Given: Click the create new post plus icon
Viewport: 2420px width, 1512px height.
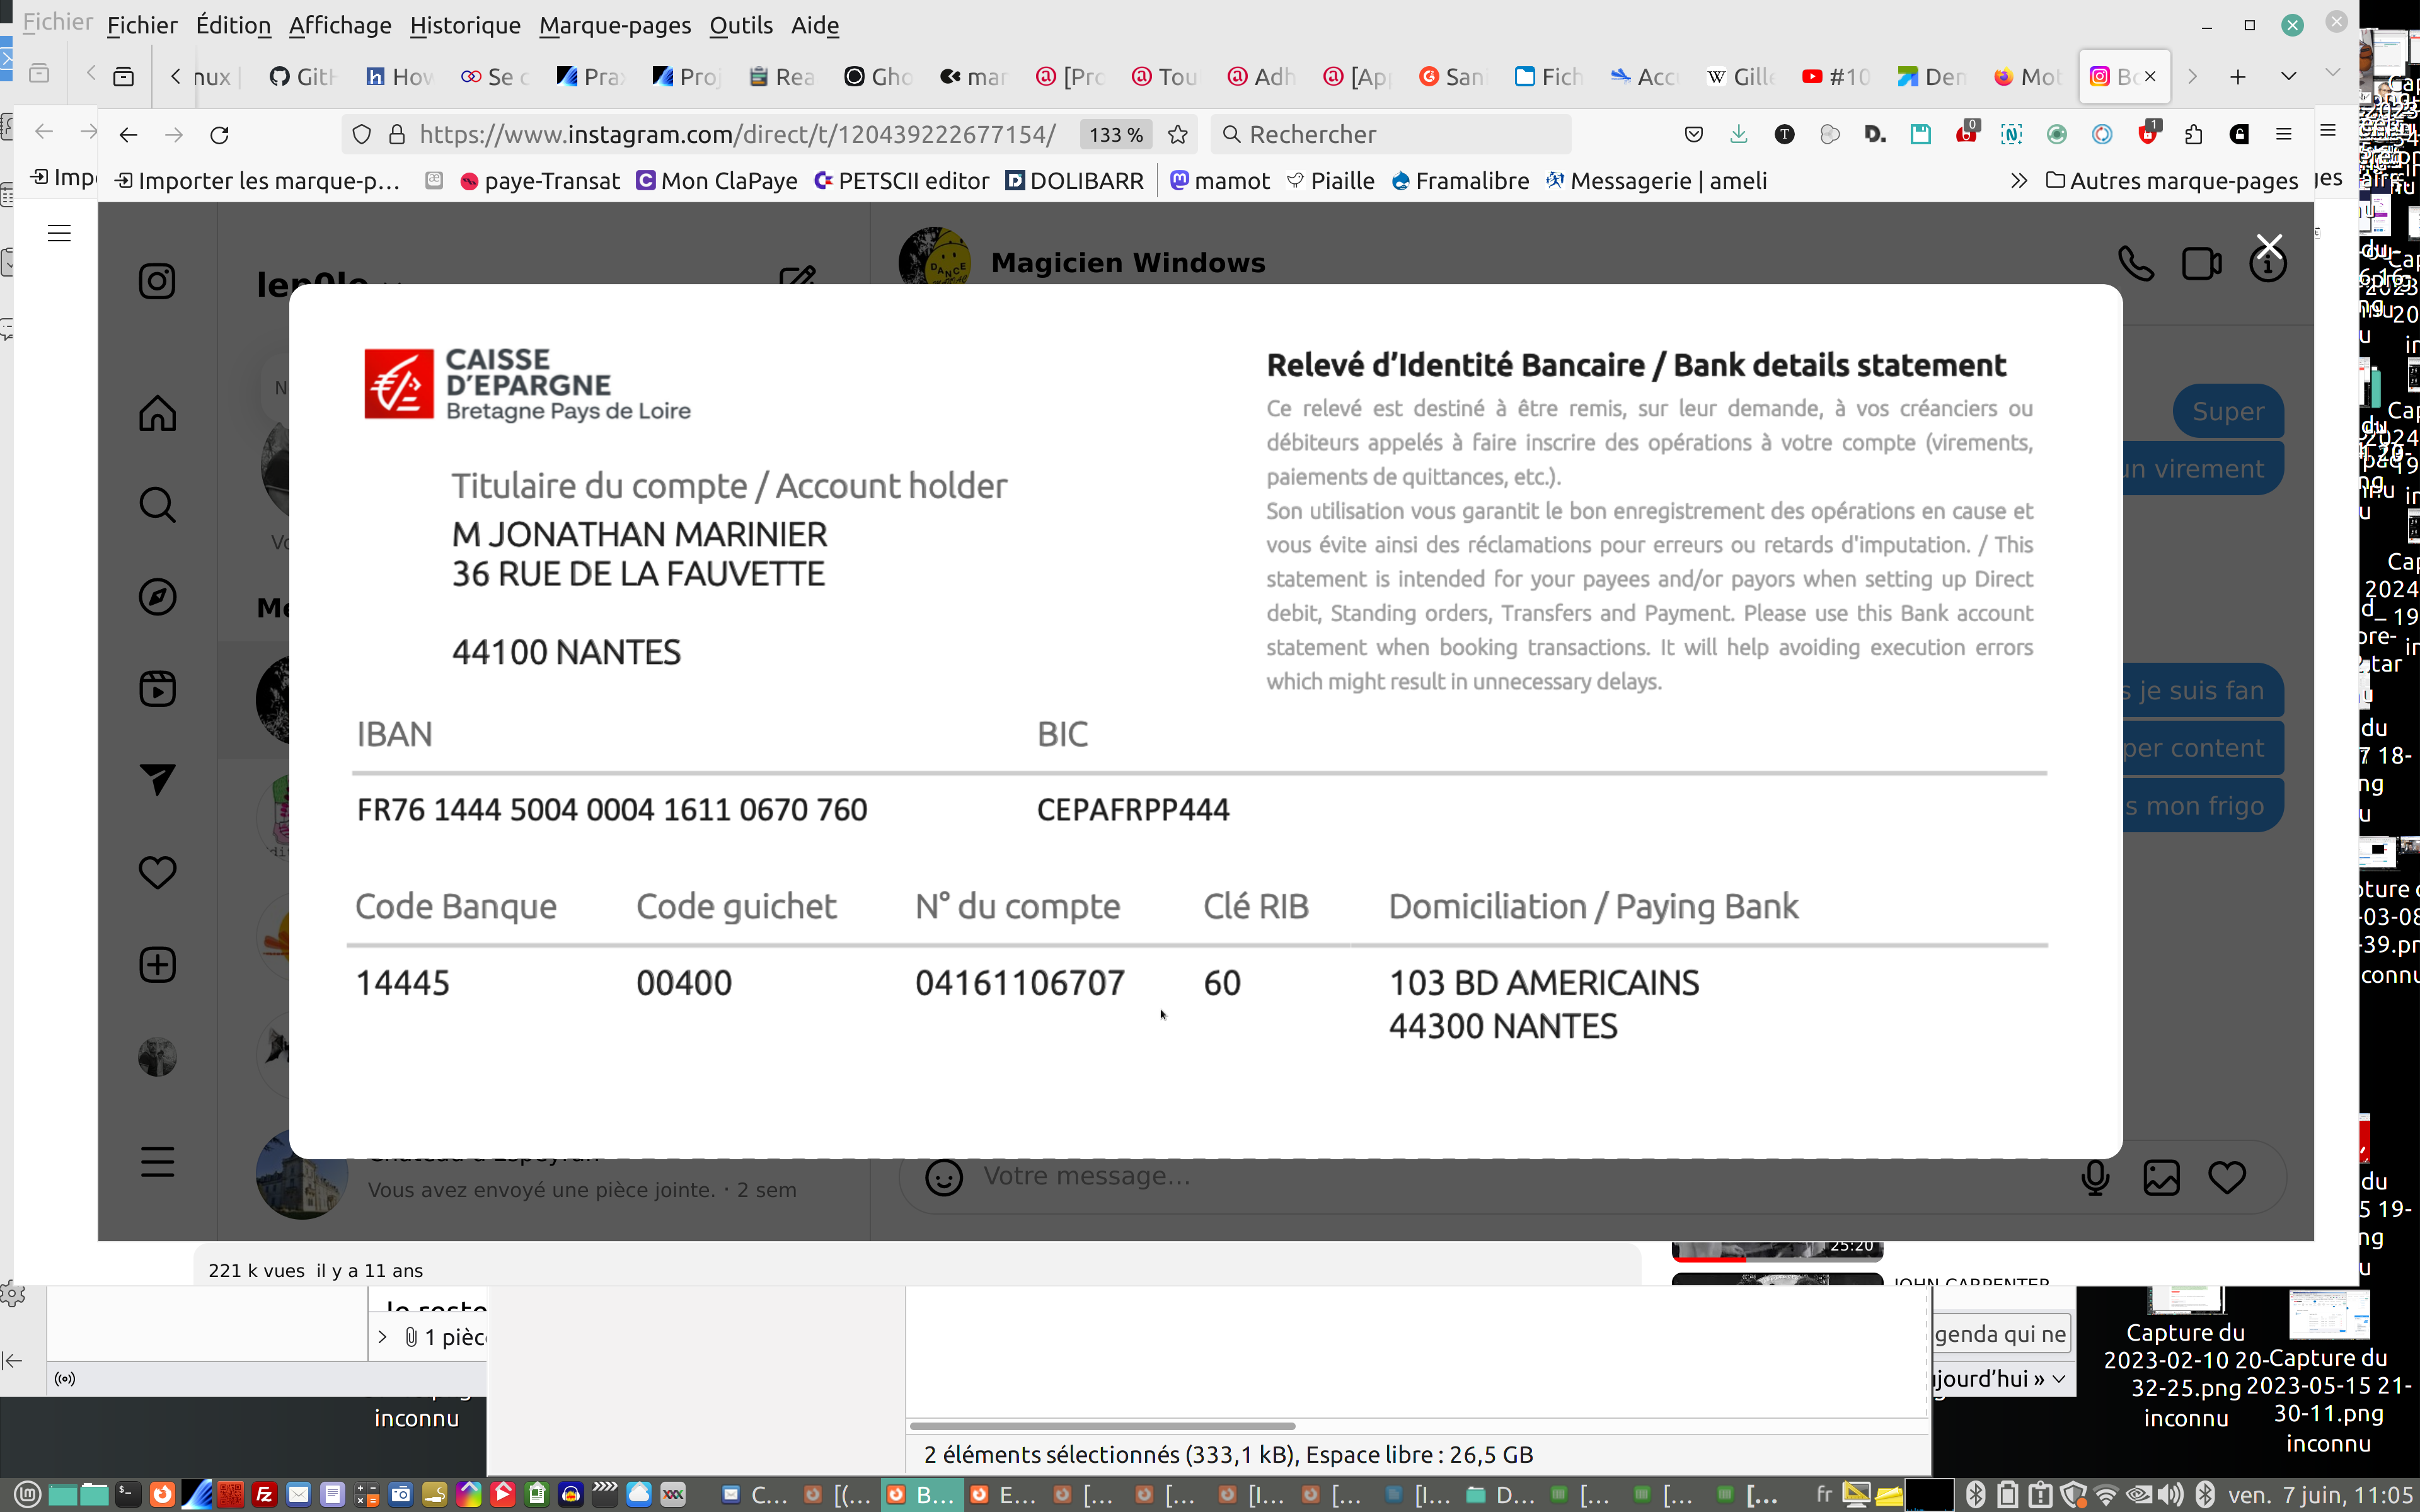Looking at the screenshot, I should [x=157, y=965].
